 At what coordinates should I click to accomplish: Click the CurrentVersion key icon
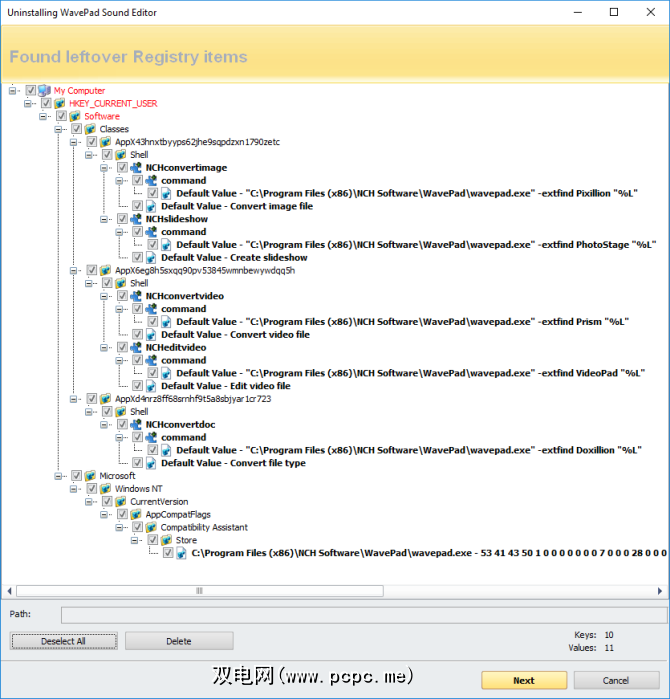click(121, 502)
